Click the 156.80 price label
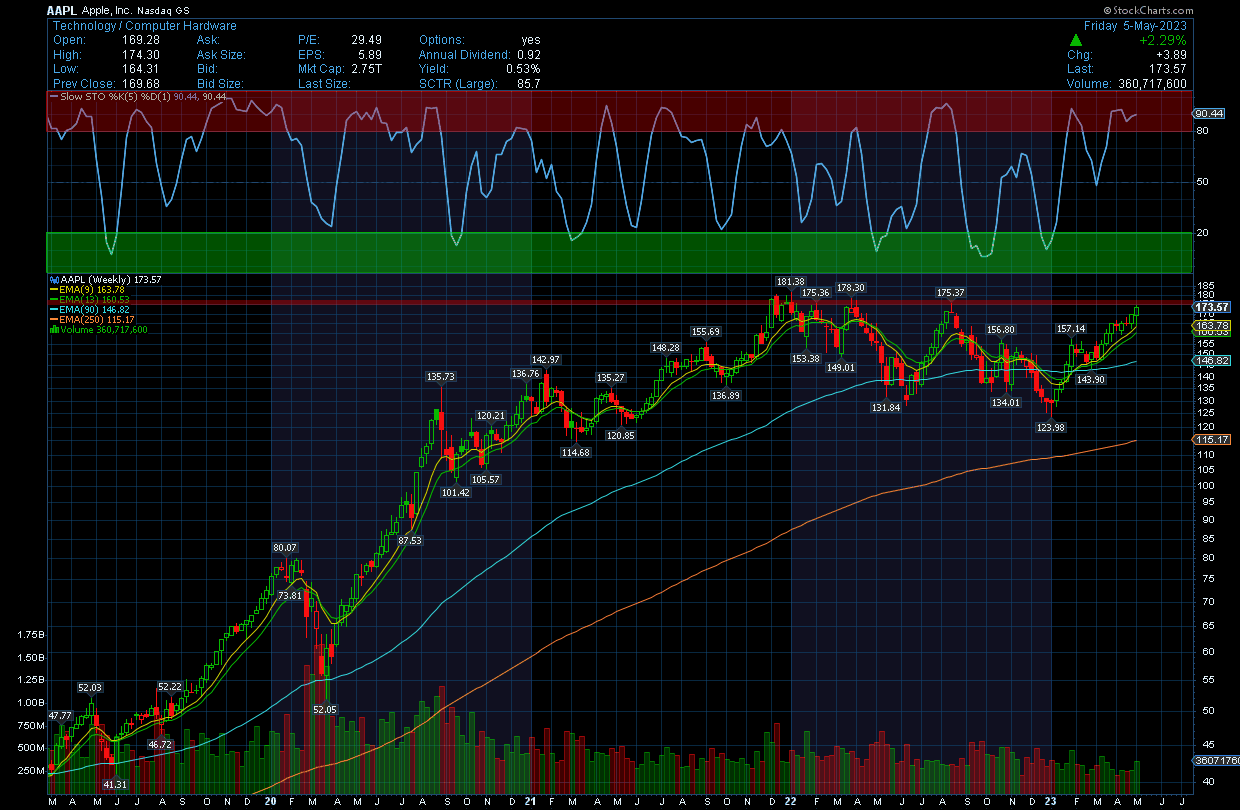Screen dimensions: 1240x810 (x=1001, y=330)
